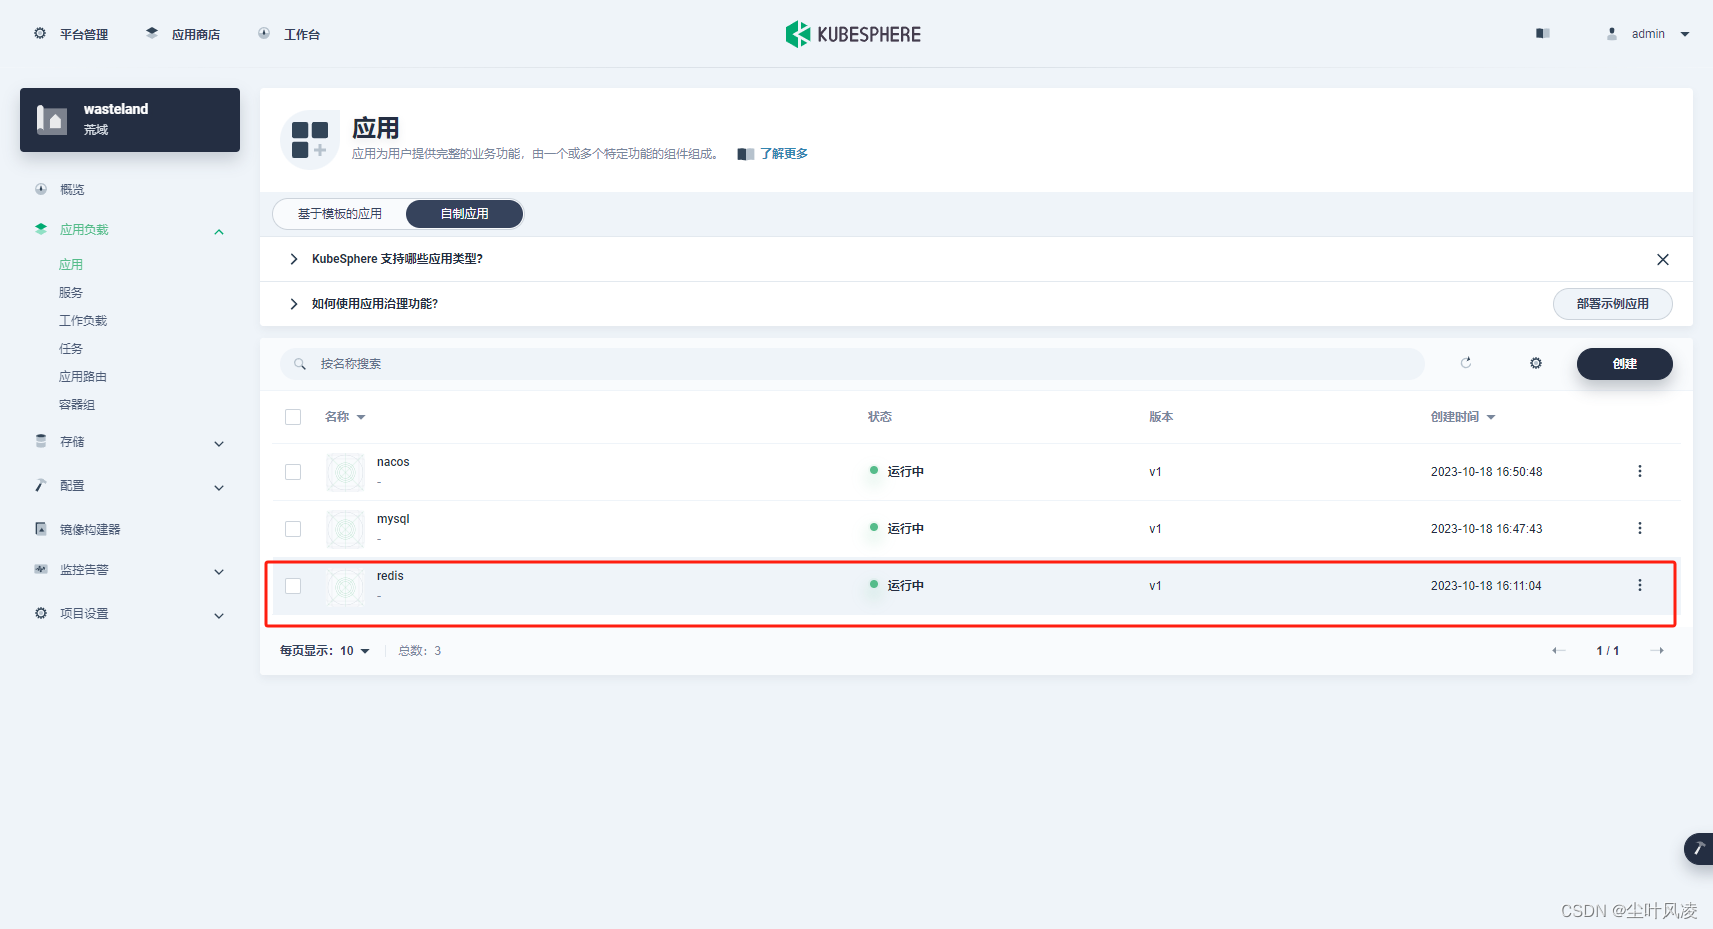The width and height of the screenshot is (1713, 929).
Task: Click the admin user avatar icon
Action: pos(1612,33)
